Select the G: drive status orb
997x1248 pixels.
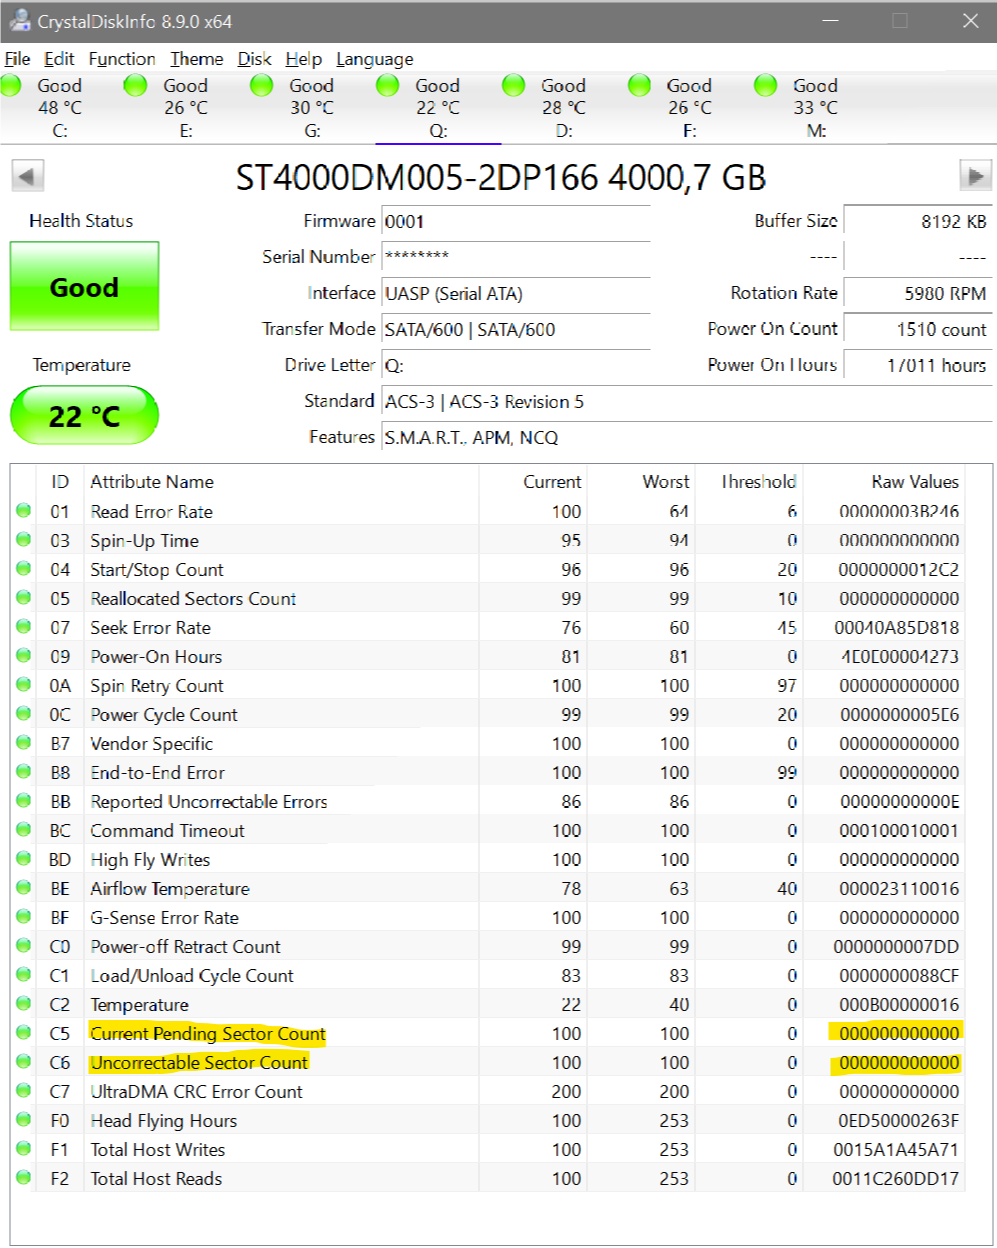(x=262, y=86)
